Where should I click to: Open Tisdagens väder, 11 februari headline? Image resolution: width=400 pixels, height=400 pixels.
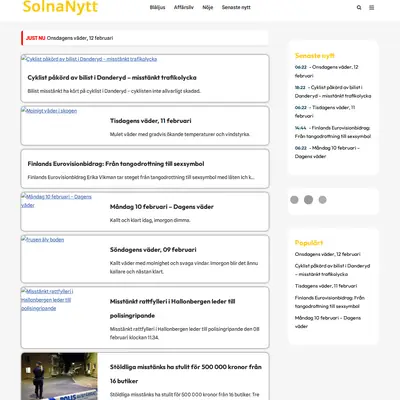coord(151,121)
